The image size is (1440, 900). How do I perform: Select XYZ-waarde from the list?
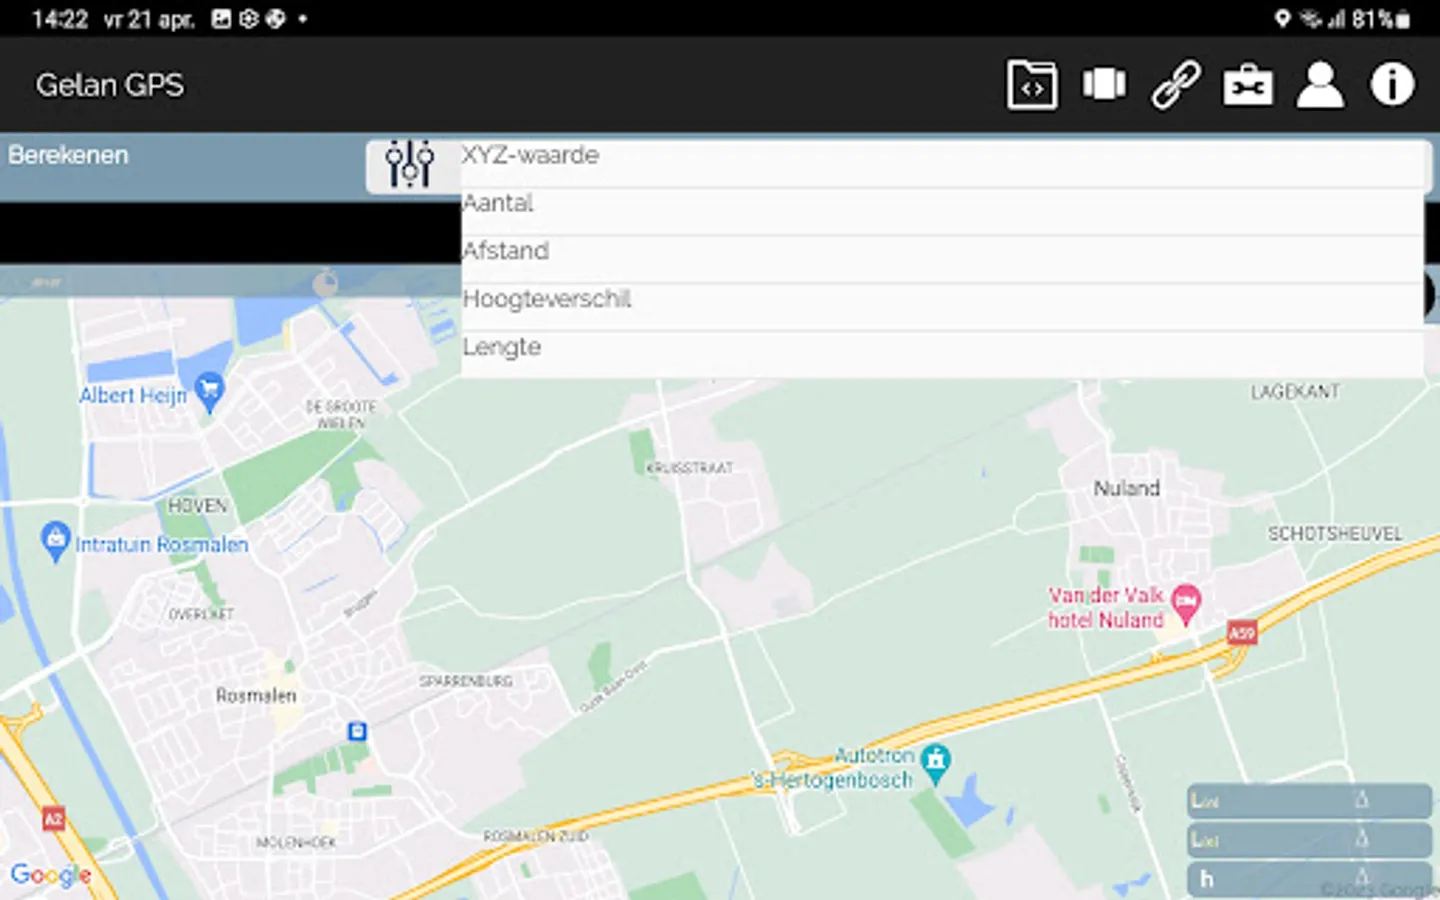942,163
